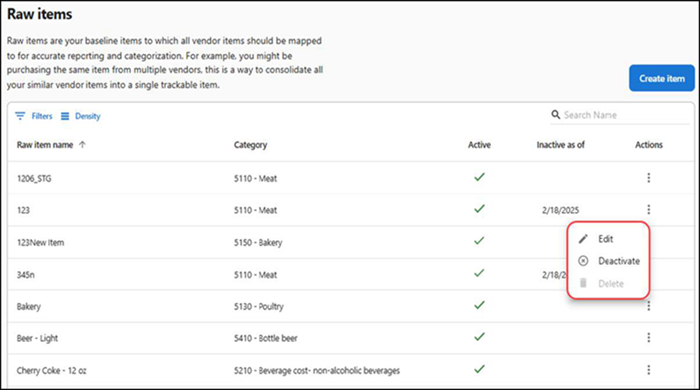Click the Create item button
The height and width of the screenshot is (390, 700).
pos(662,78)
